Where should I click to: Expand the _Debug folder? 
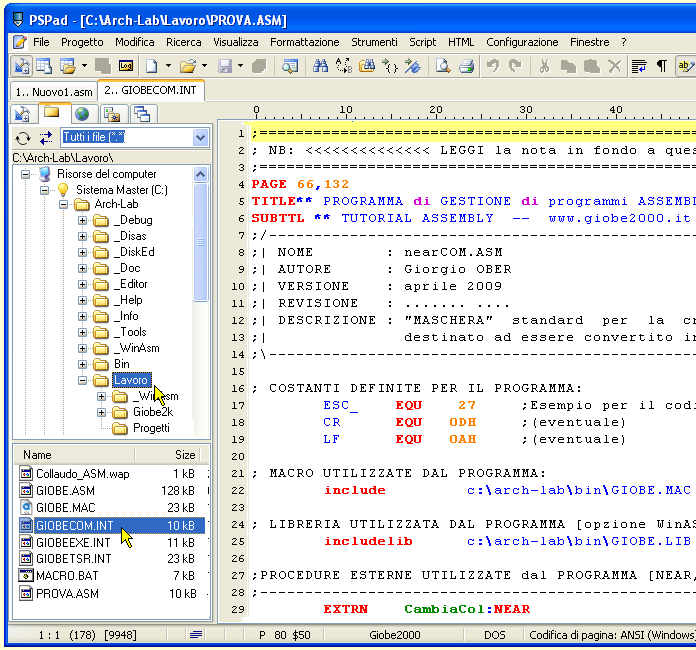pyautogui.click(x=83, y=220)
